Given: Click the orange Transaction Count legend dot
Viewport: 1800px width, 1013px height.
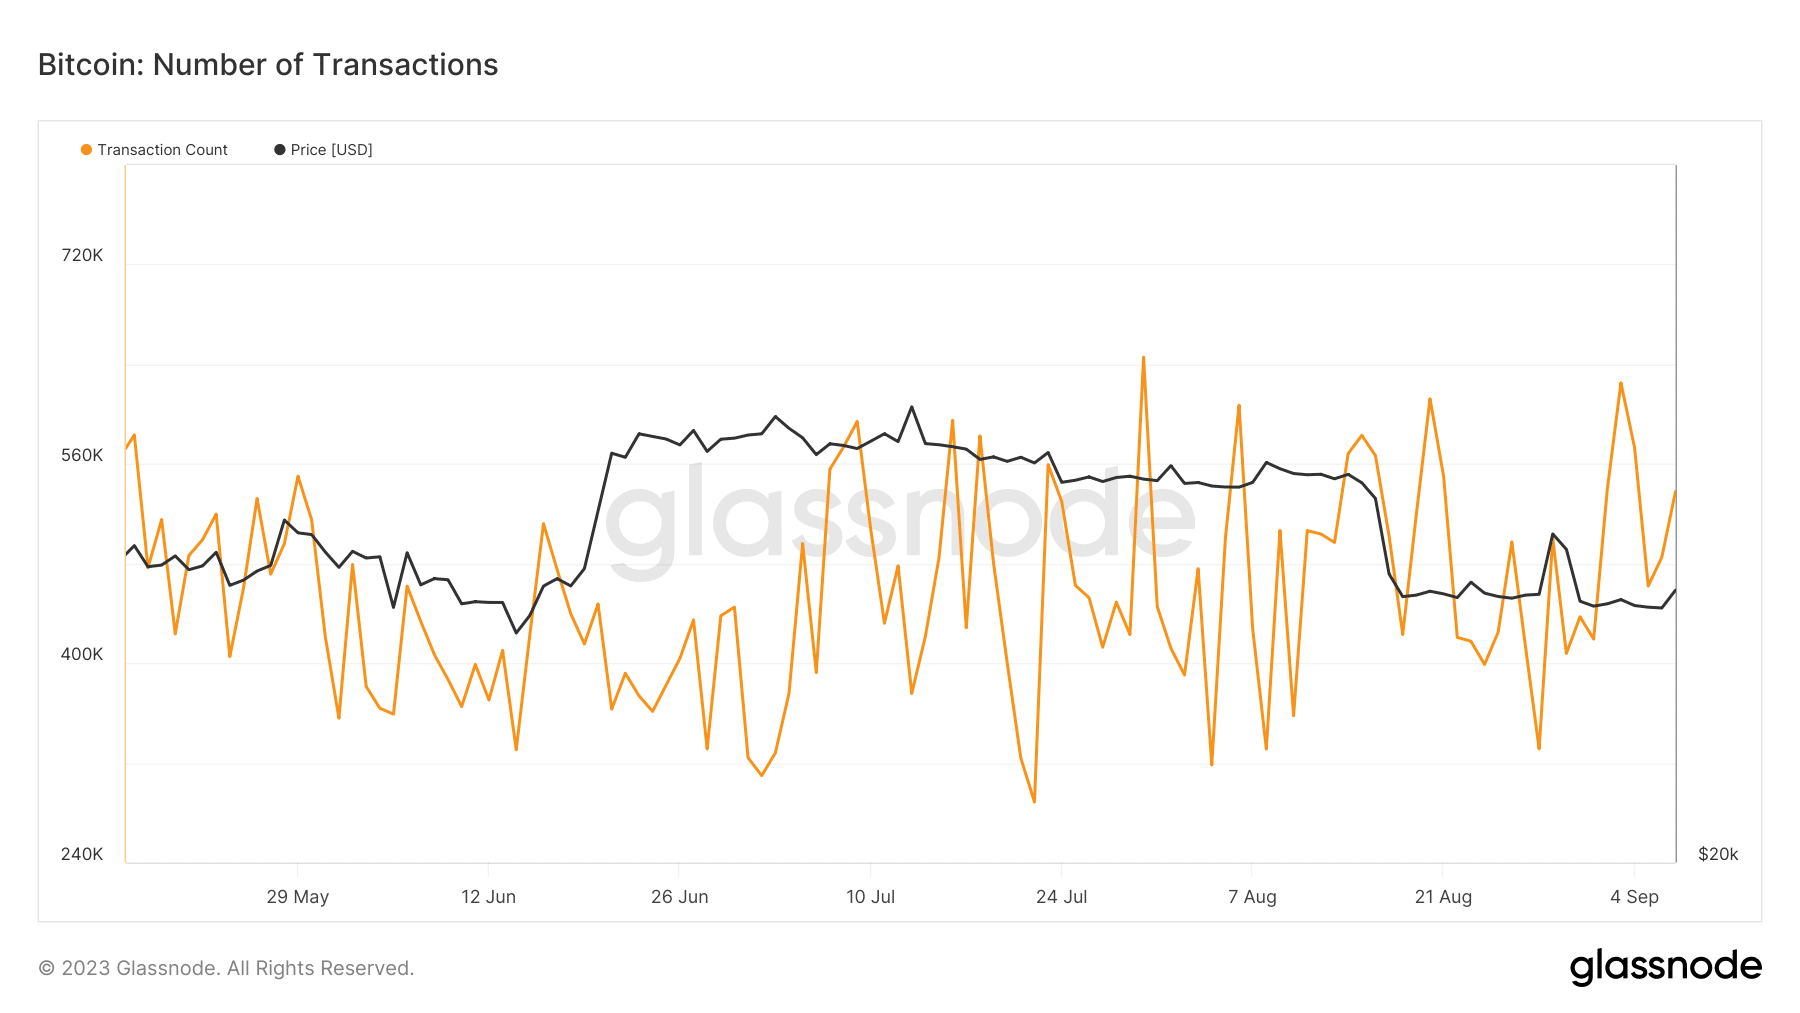Looking at the screenshot, I should tap(87, 150).
